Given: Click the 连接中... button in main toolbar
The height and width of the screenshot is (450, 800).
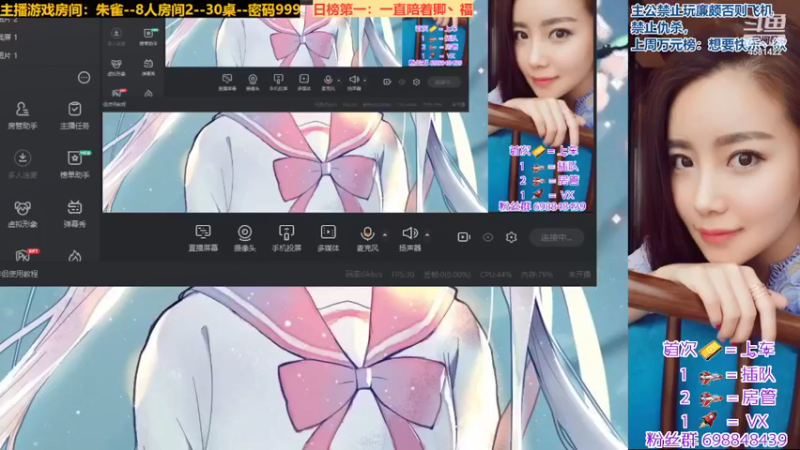Looking at the screenshot, I should (556, 237).
